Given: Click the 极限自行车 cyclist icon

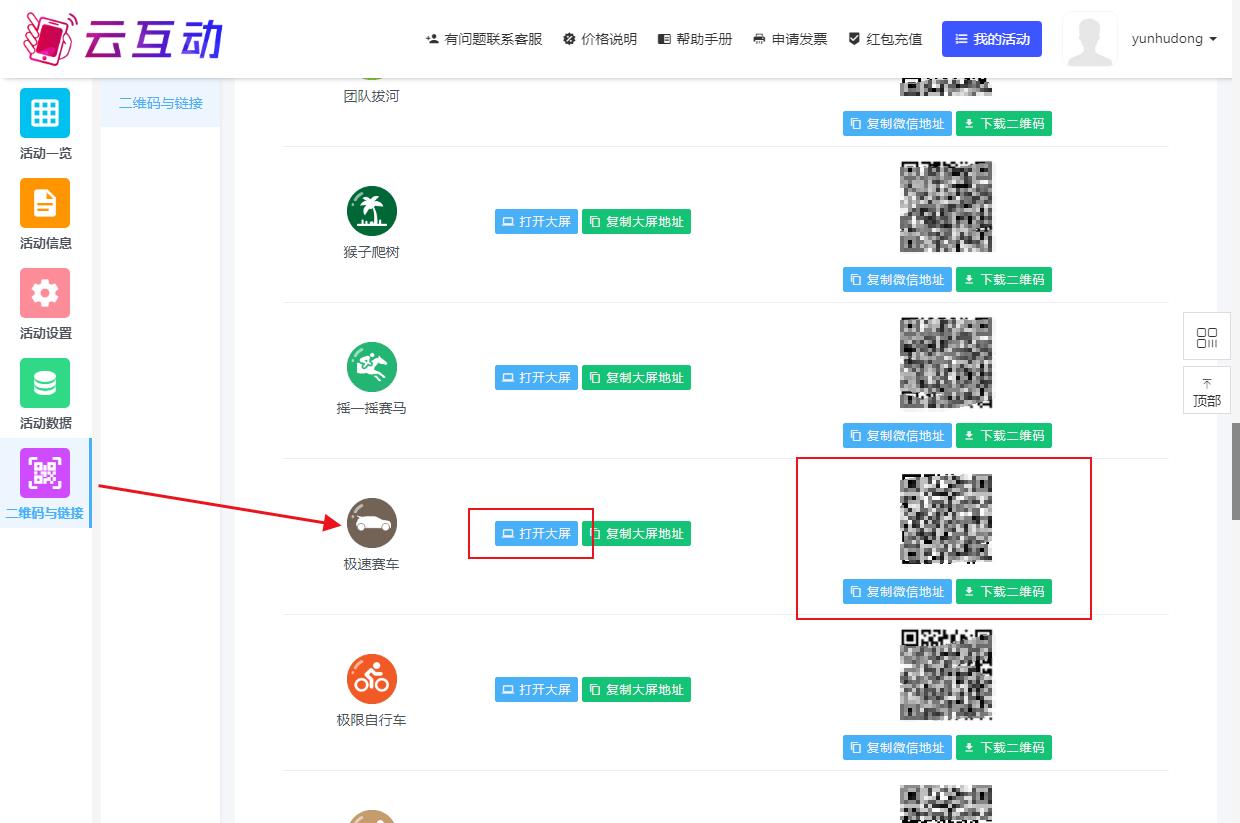Looking at the screenshot, I should (x=371, y=680).
